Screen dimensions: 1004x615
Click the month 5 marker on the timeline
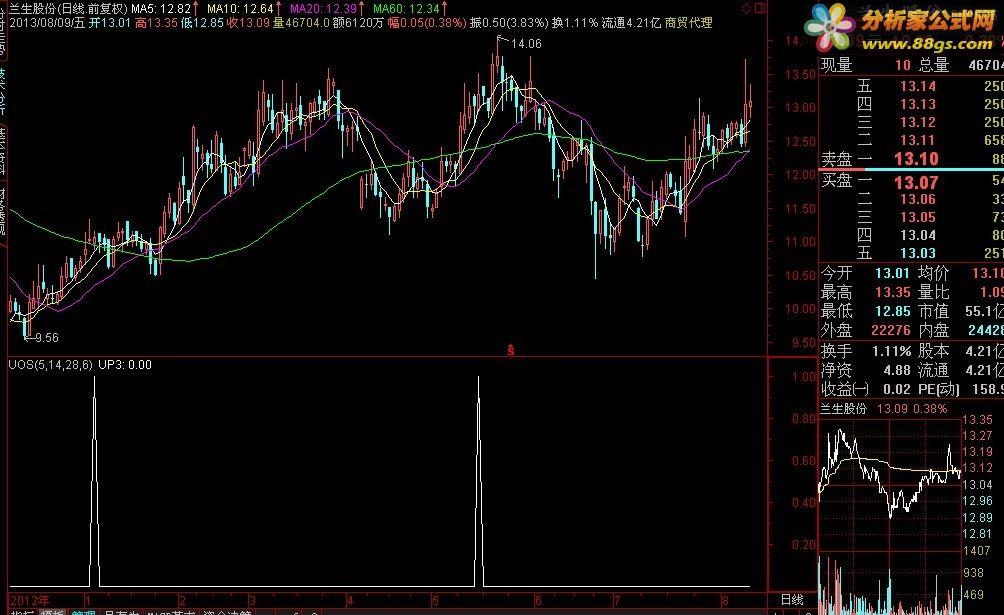pos(435,601)
